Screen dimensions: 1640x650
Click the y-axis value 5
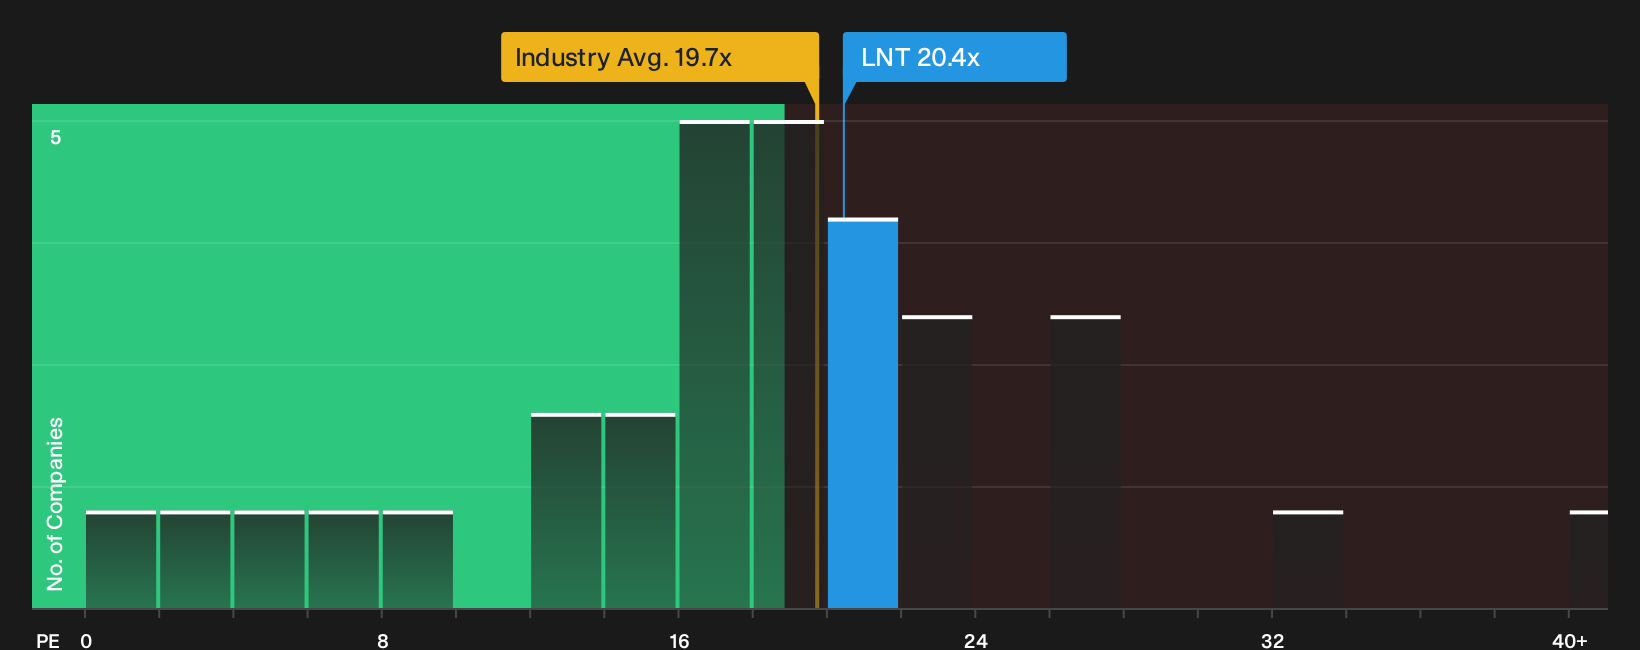56,138
